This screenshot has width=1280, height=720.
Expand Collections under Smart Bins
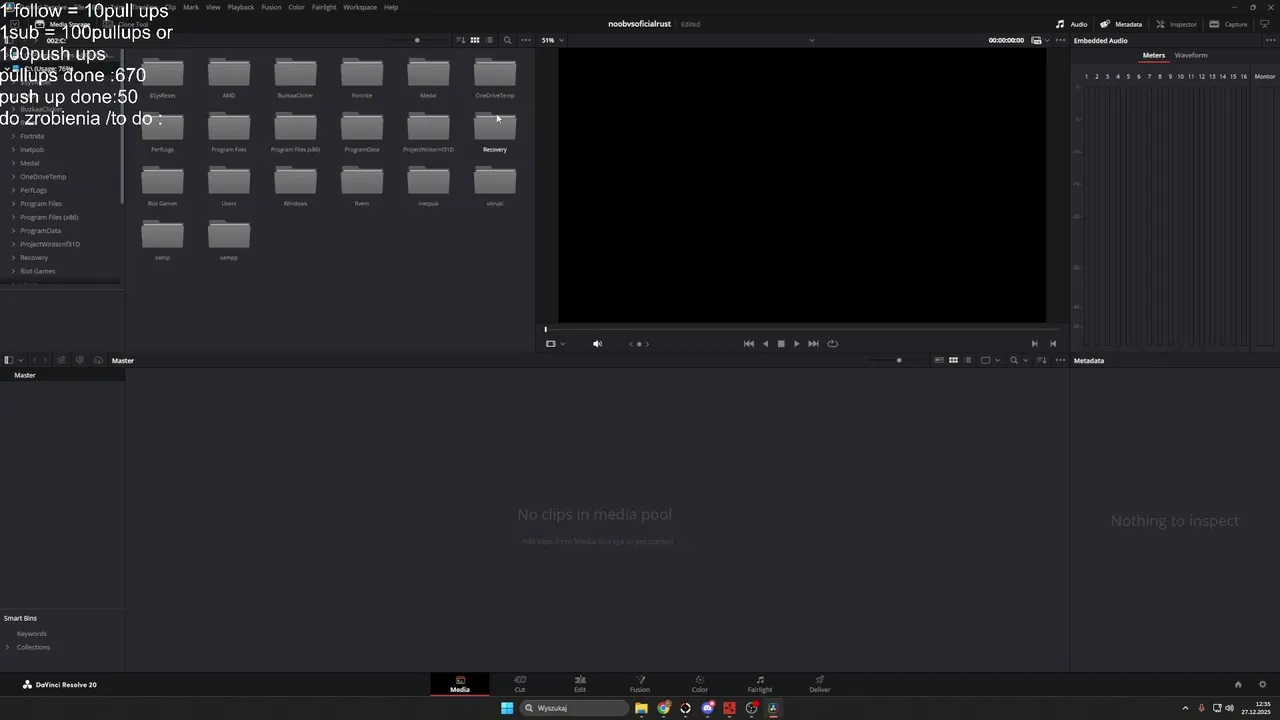(8, 647)
